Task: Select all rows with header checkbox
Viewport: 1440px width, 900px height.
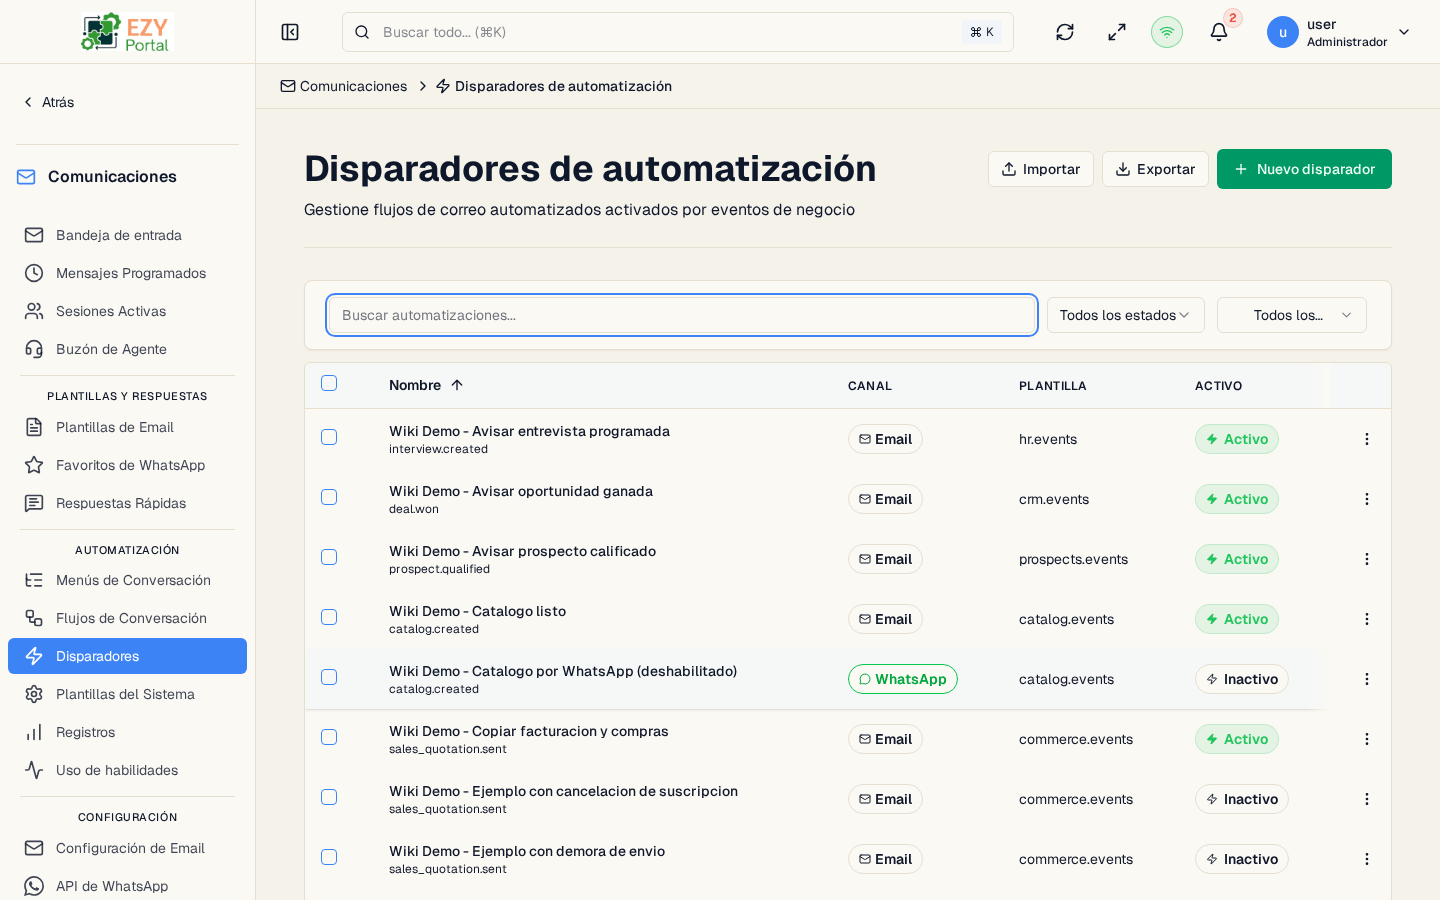Action: click(329, 383)
